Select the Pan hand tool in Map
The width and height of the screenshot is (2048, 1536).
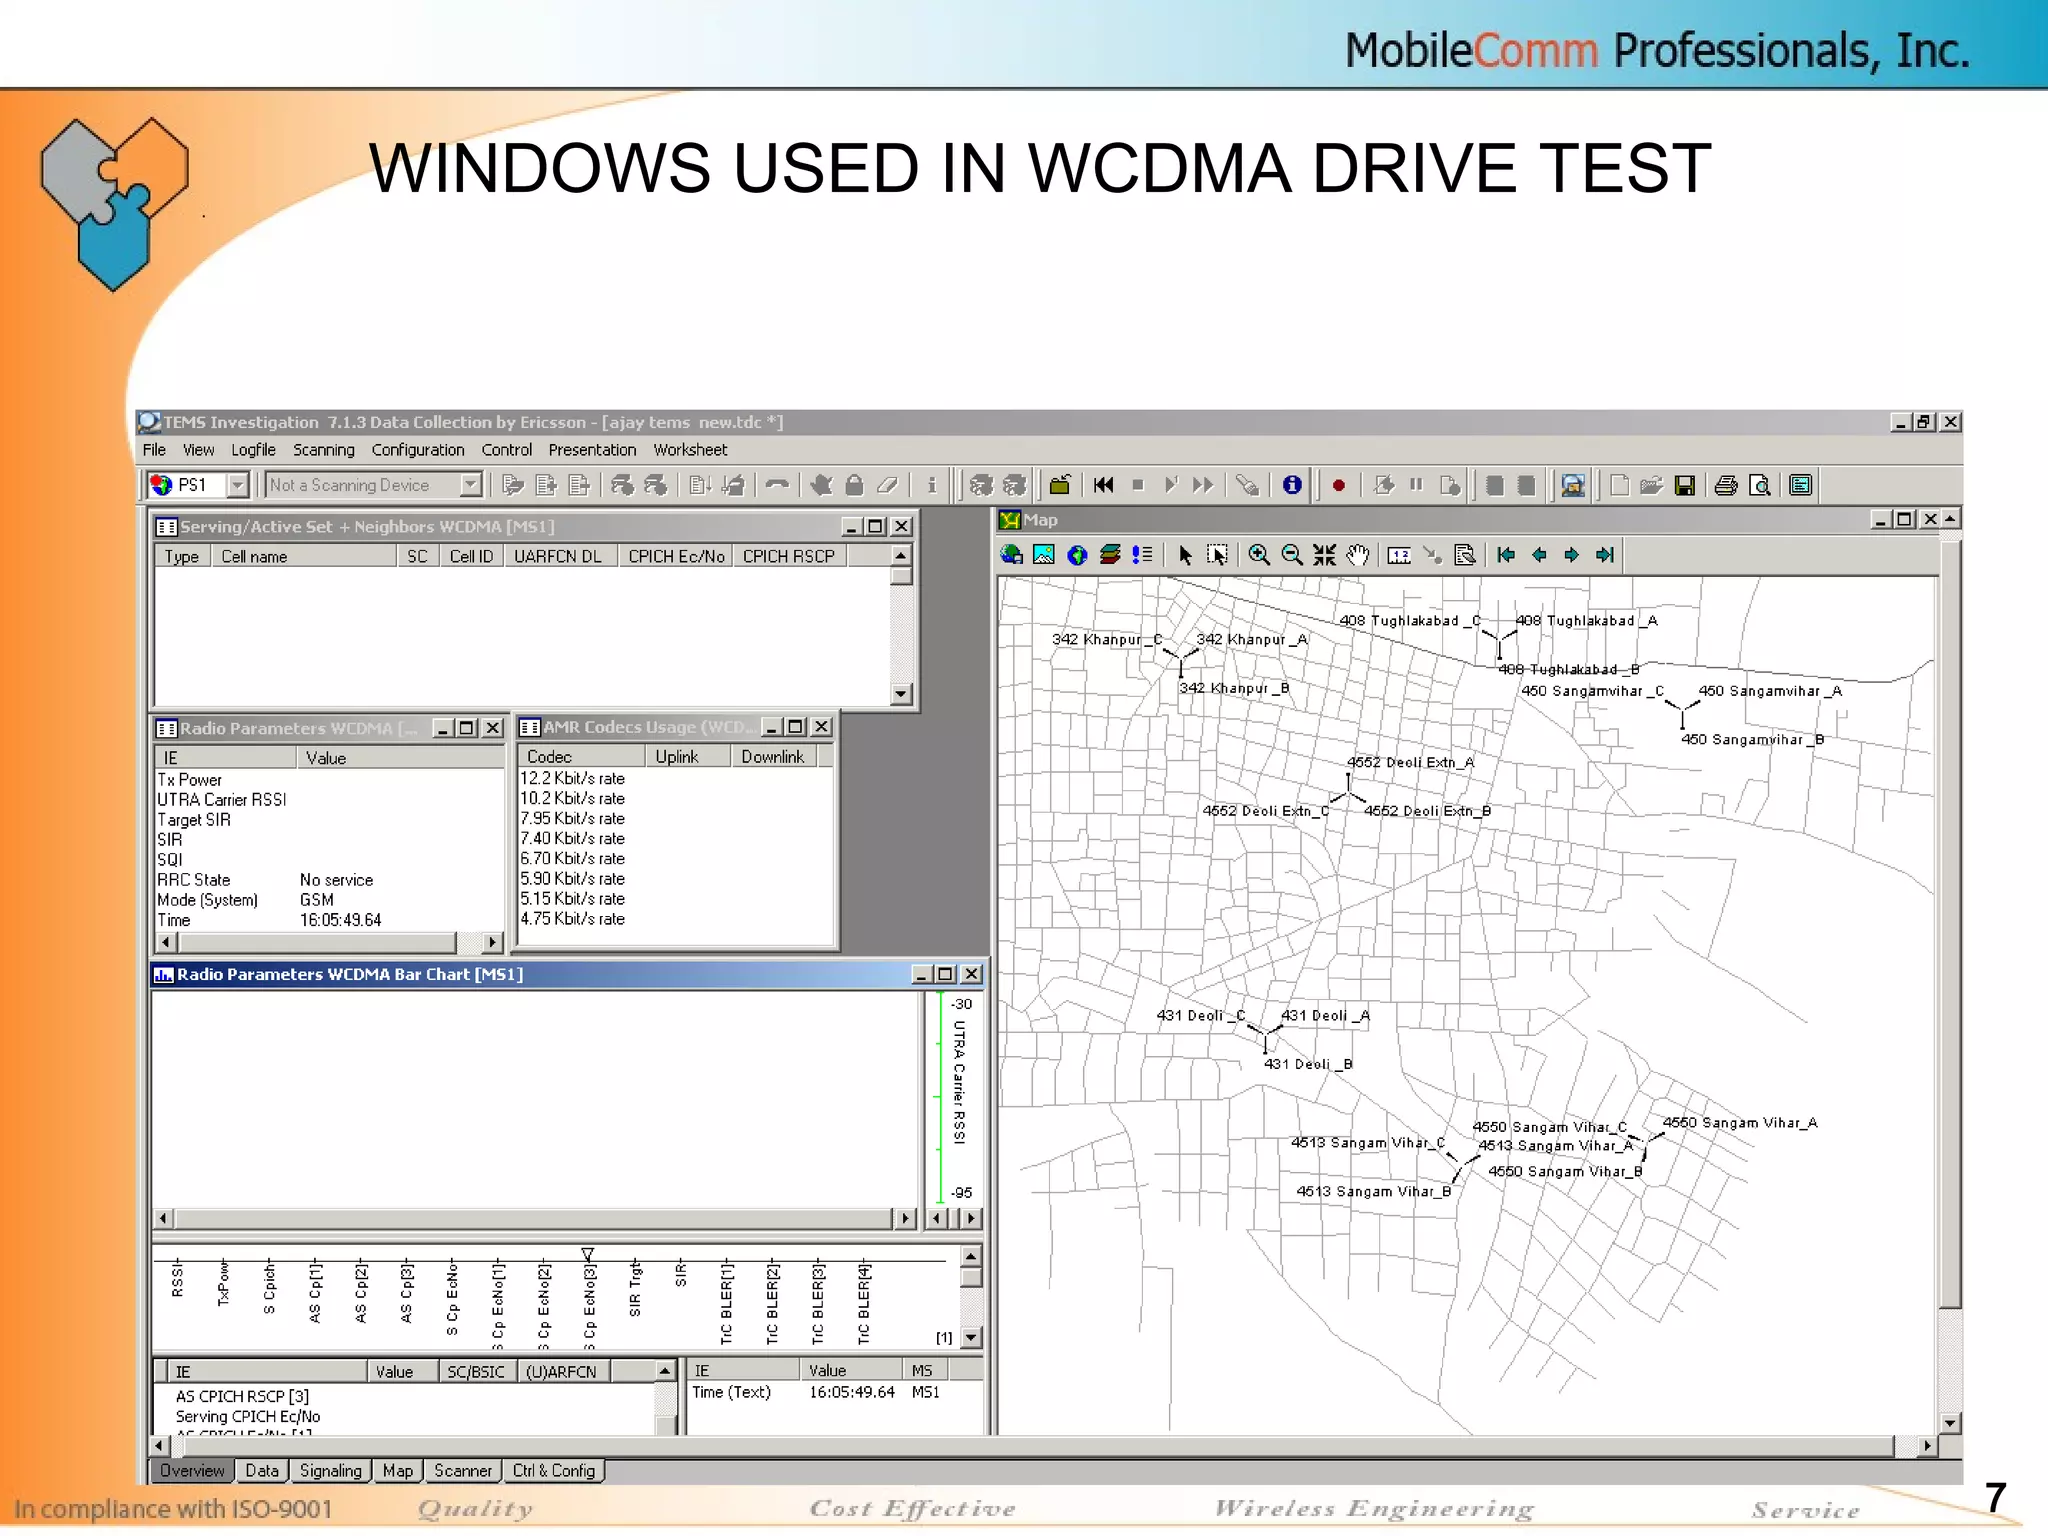coord(1357,555)
